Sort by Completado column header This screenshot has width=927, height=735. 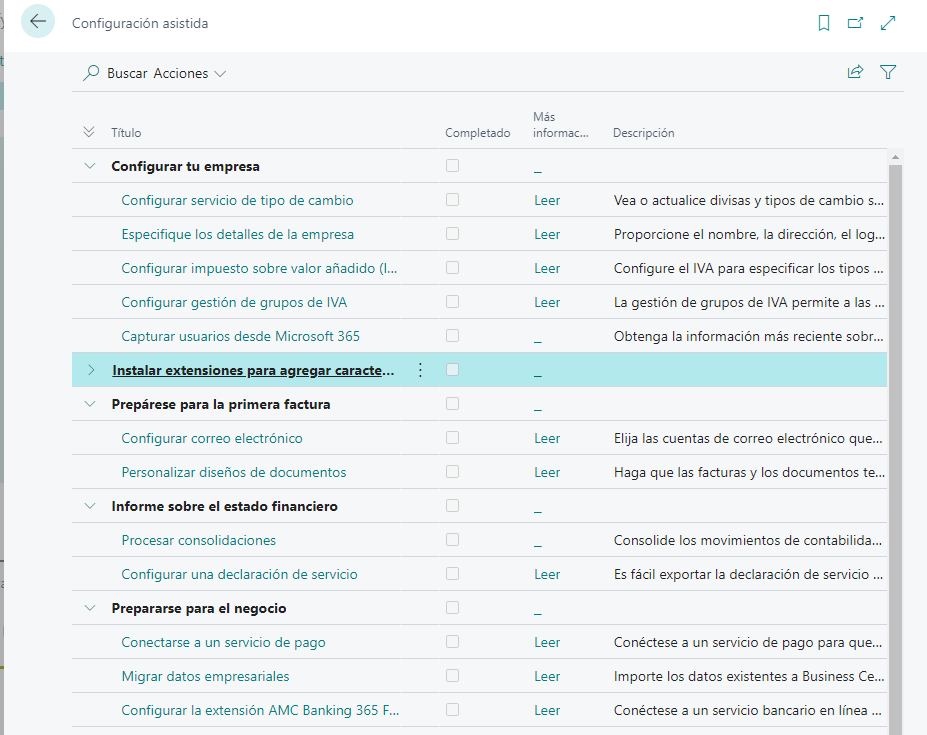coord(478,132)
